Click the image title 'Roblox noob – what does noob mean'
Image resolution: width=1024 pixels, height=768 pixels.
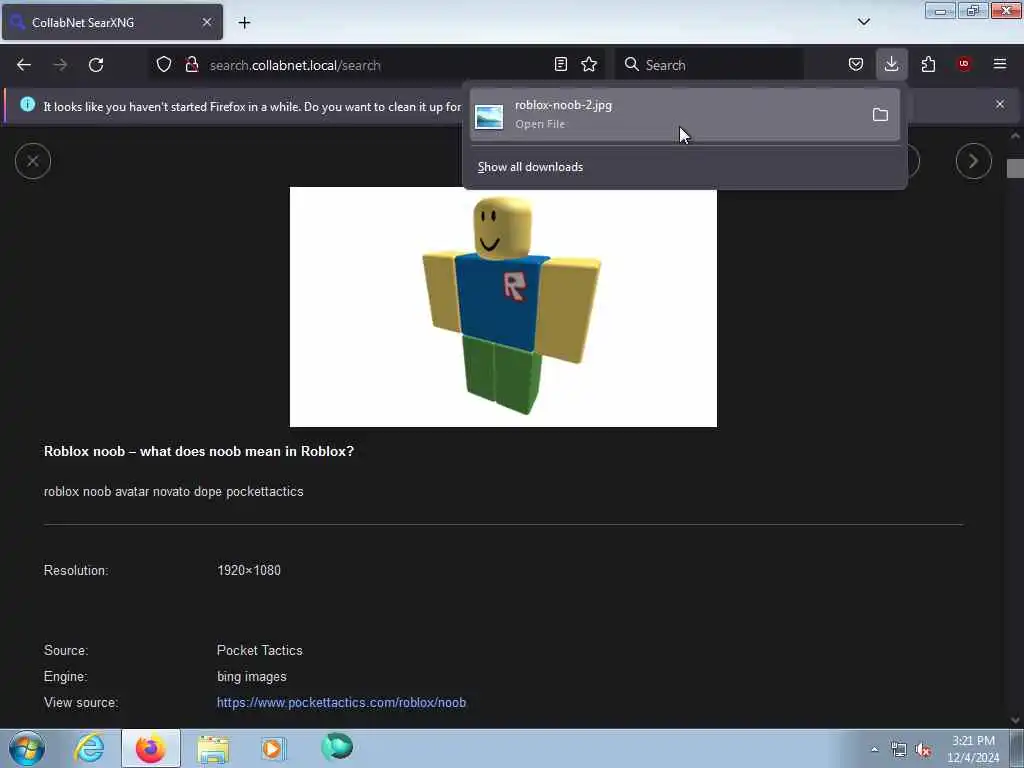pyautogui.click(x=199, y=451)
